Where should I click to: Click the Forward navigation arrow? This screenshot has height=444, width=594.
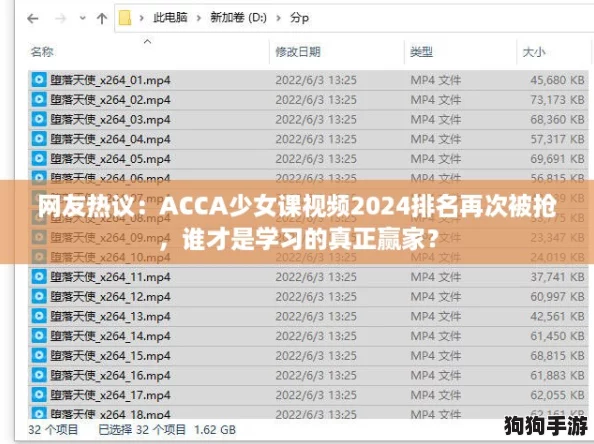[x=61, y=18]
